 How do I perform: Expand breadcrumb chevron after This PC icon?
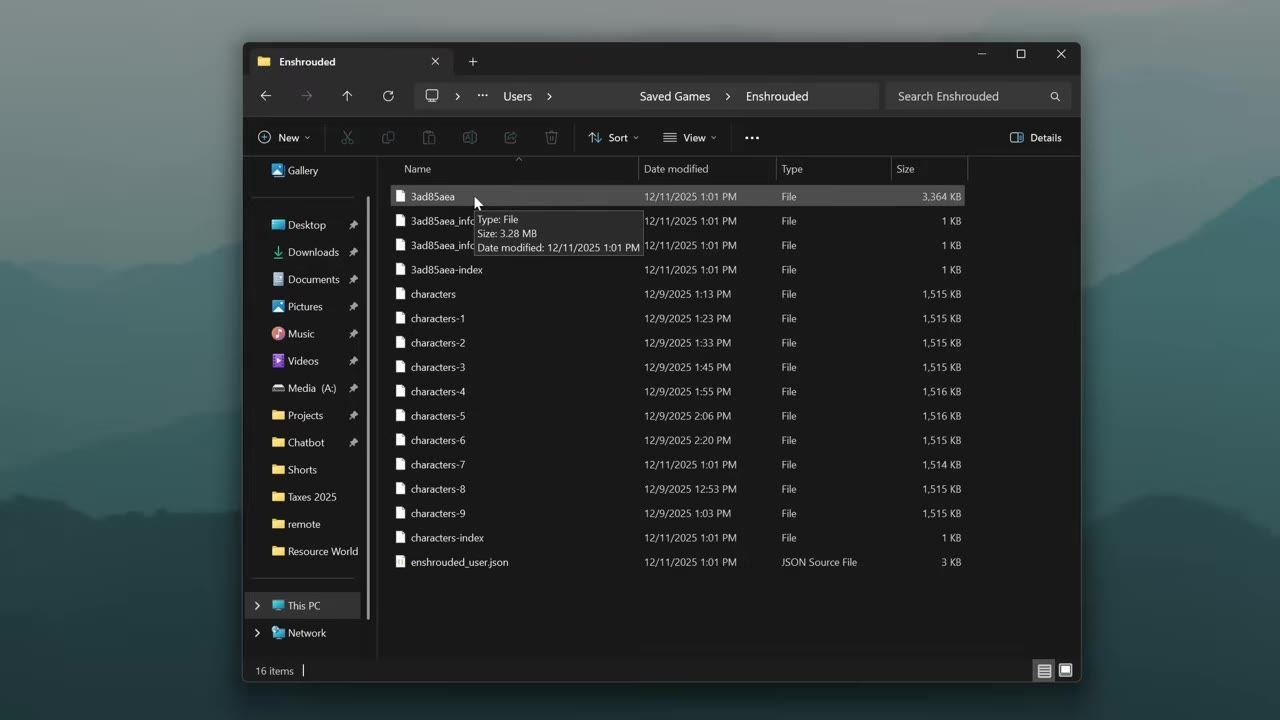[457, 97]
